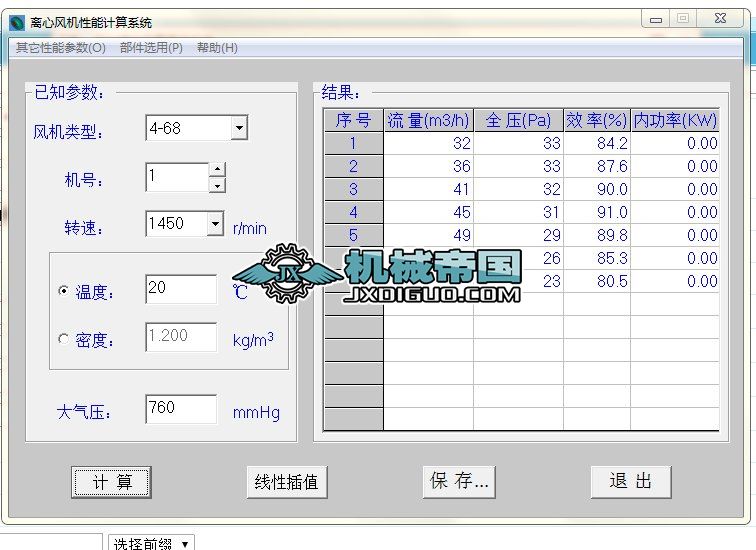
Task: Increase 机号 with the up spinner arrow
Action: click(x=217, y=169)
